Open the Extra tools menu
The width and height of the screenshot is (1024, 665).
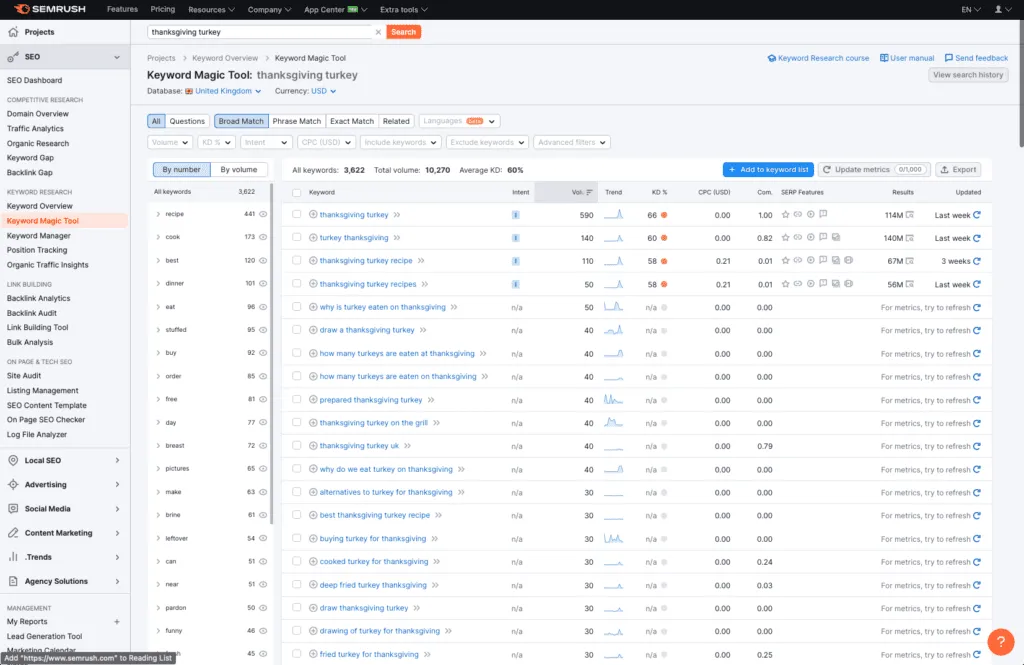(403, 9)
